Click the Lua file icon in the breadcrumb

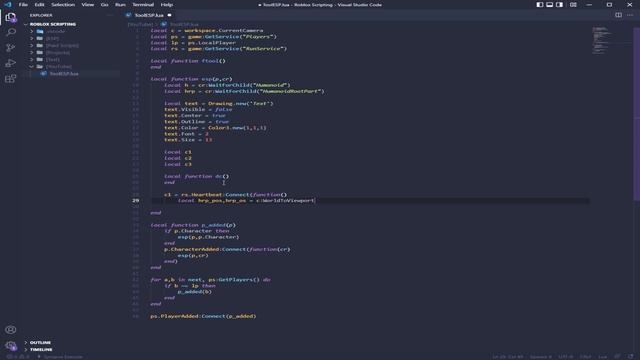164,24
